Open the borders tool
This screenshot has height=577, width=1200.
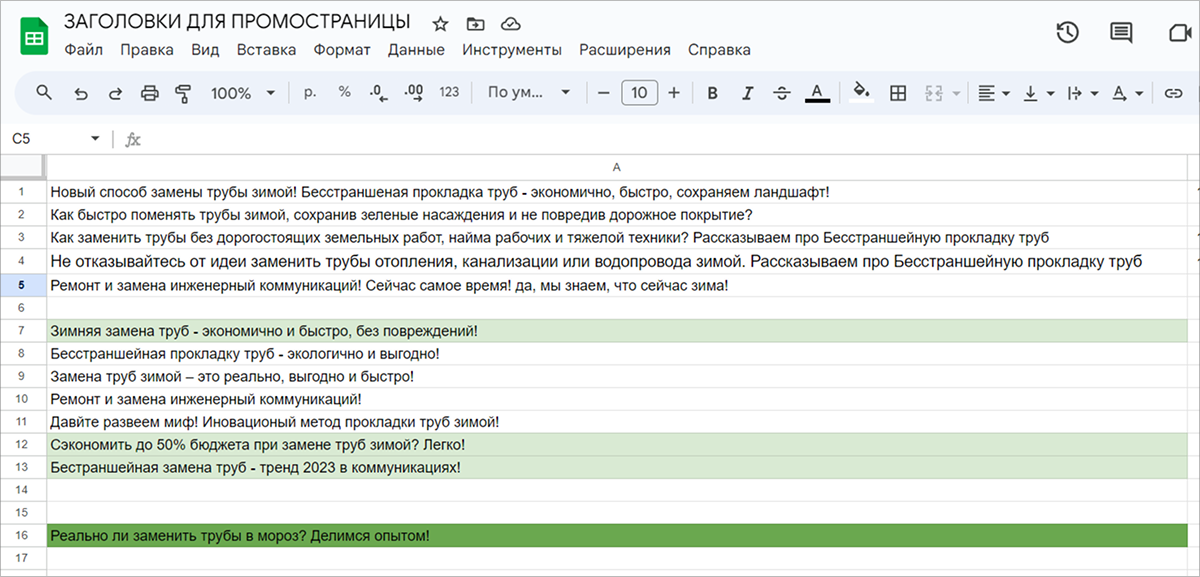click(898, 93)
